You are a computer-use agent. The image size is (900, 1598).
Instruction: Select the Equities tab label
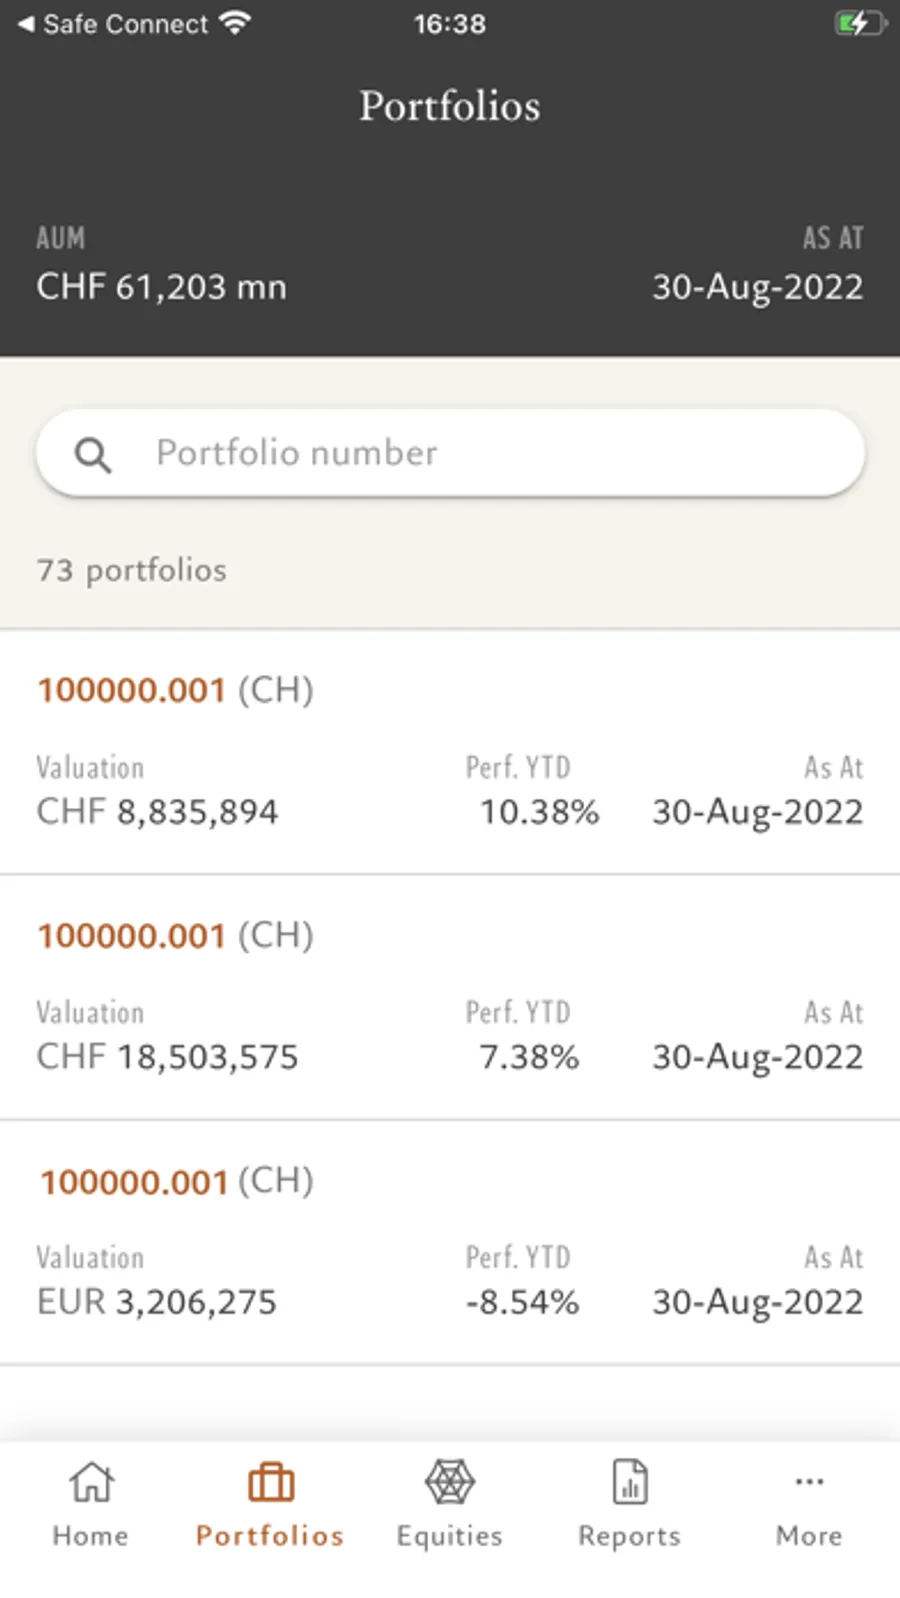pos(450,1536)
